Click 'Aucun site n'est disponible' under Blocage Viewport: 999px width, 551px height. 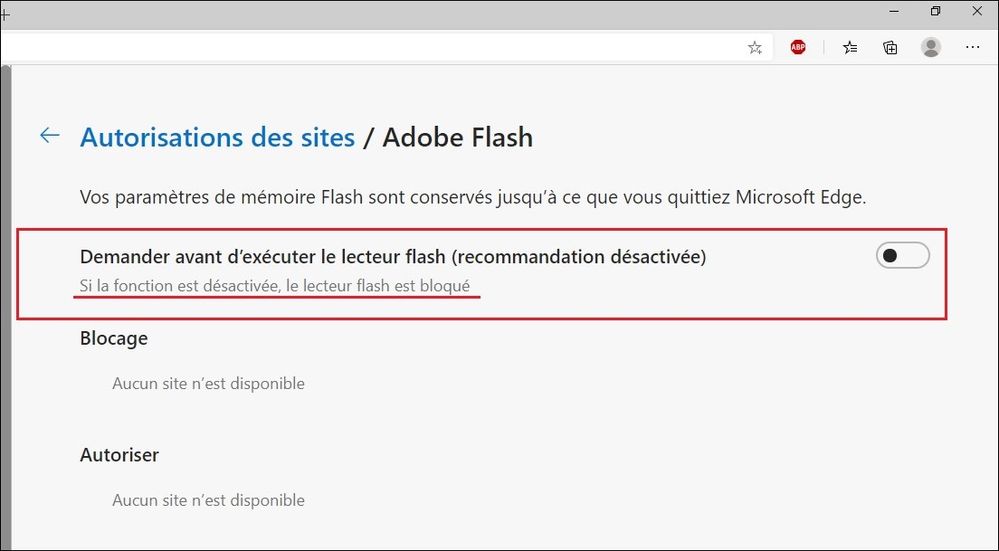click(x=208, y=383)
